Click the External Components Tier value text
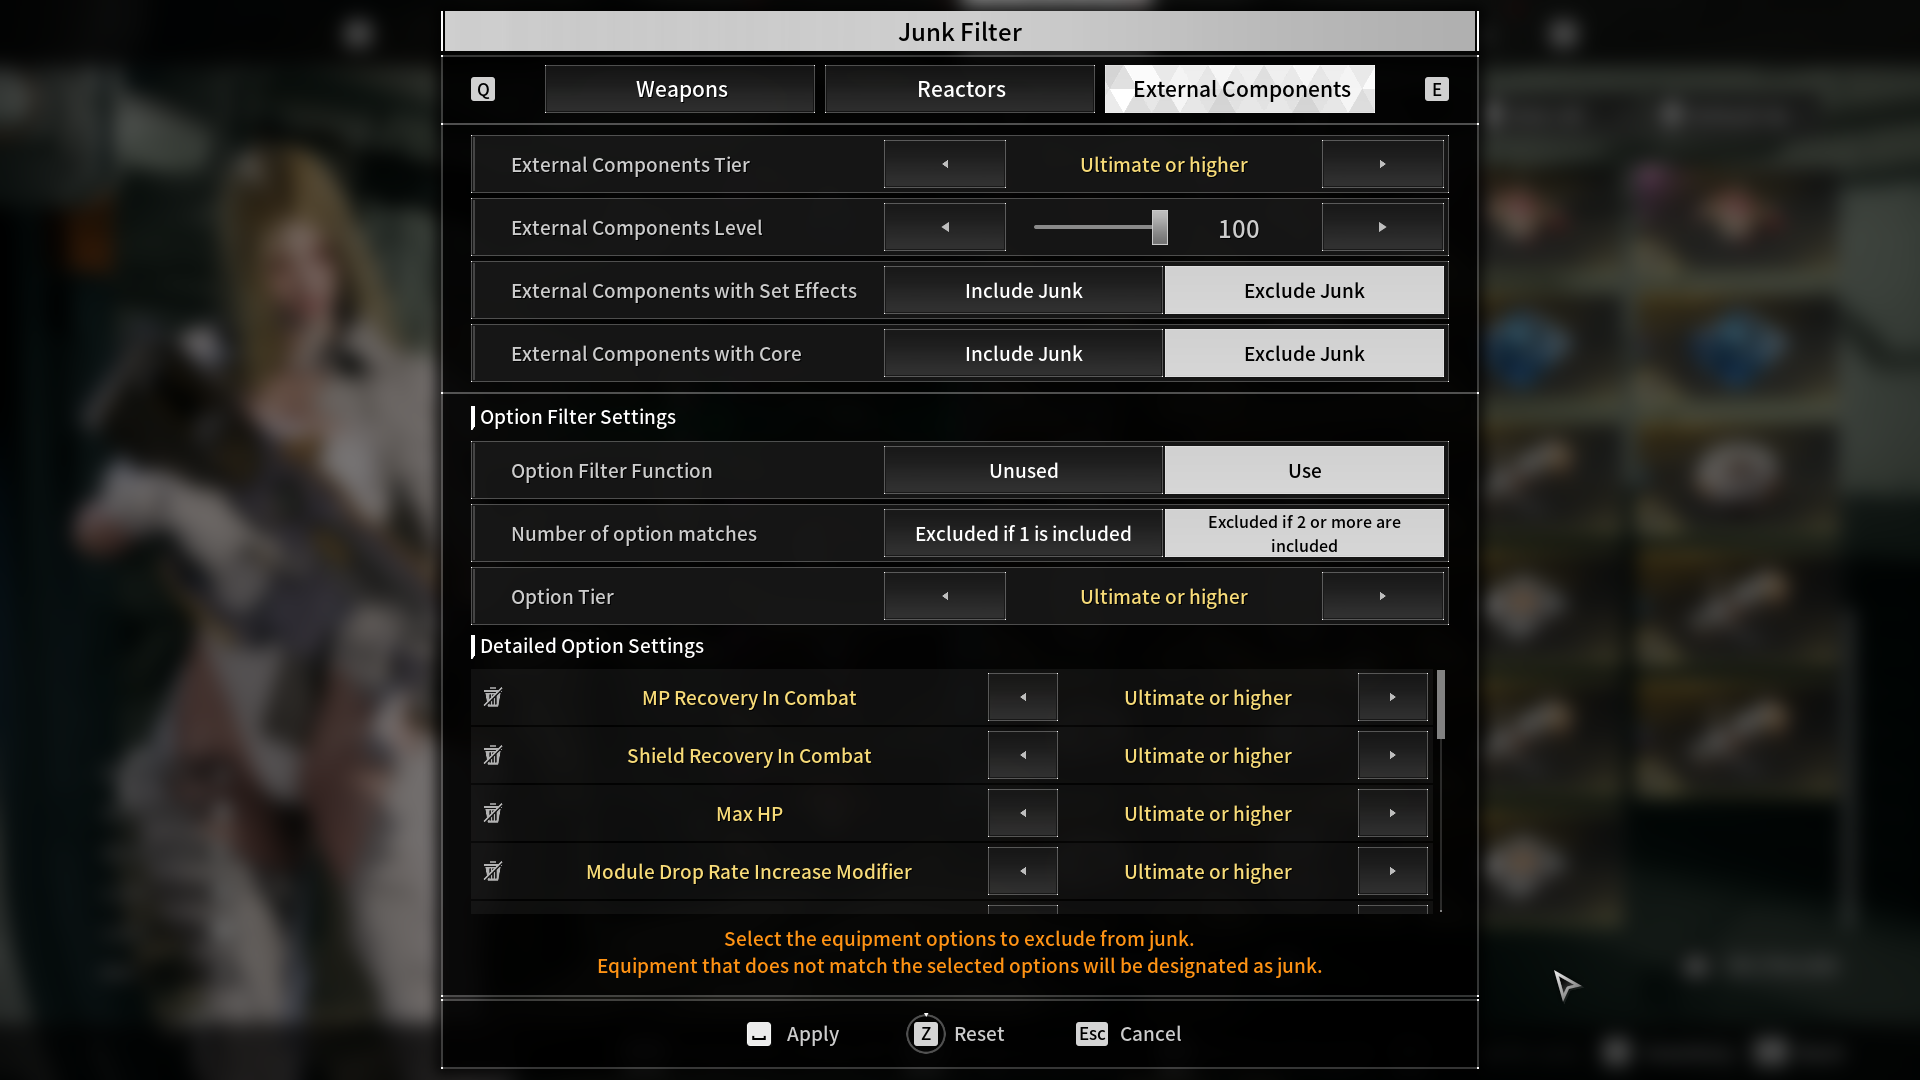1920x1080 pixels. pyautogui.click(x=1164, y=164)
